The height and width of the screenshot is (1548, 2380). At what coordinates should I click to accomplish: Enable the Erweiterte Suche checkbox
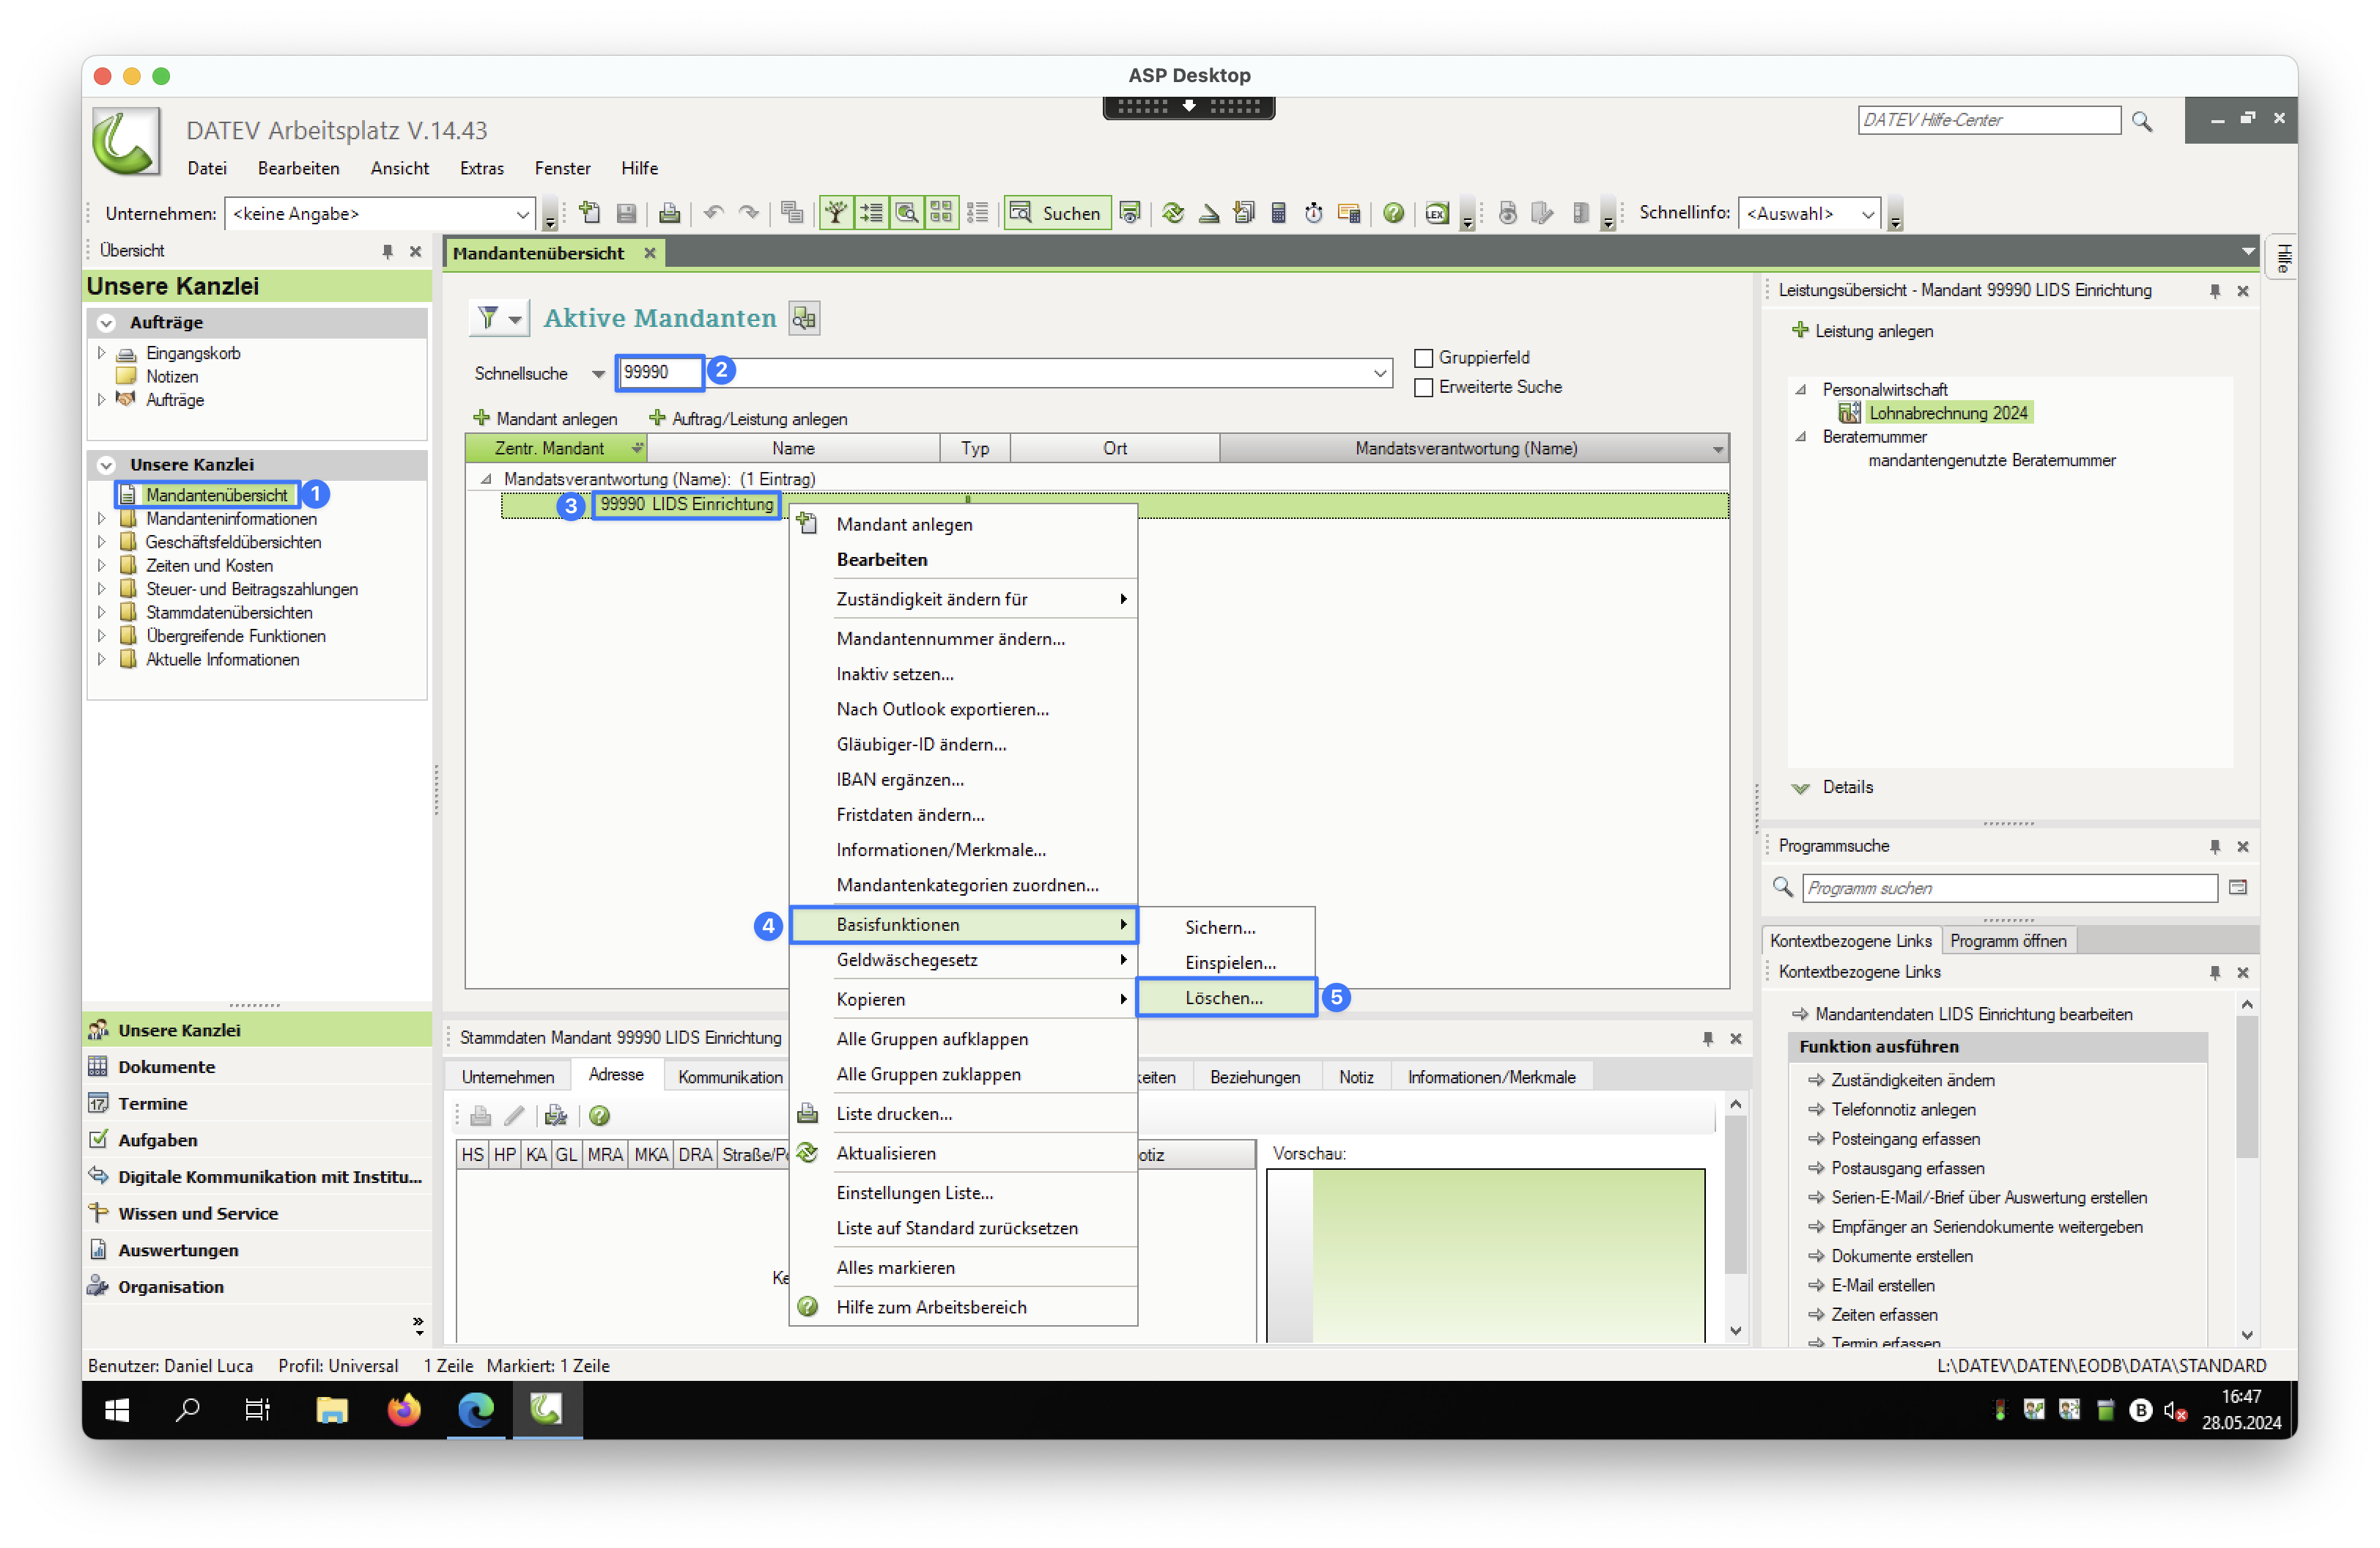click(x=1423, y=387)
